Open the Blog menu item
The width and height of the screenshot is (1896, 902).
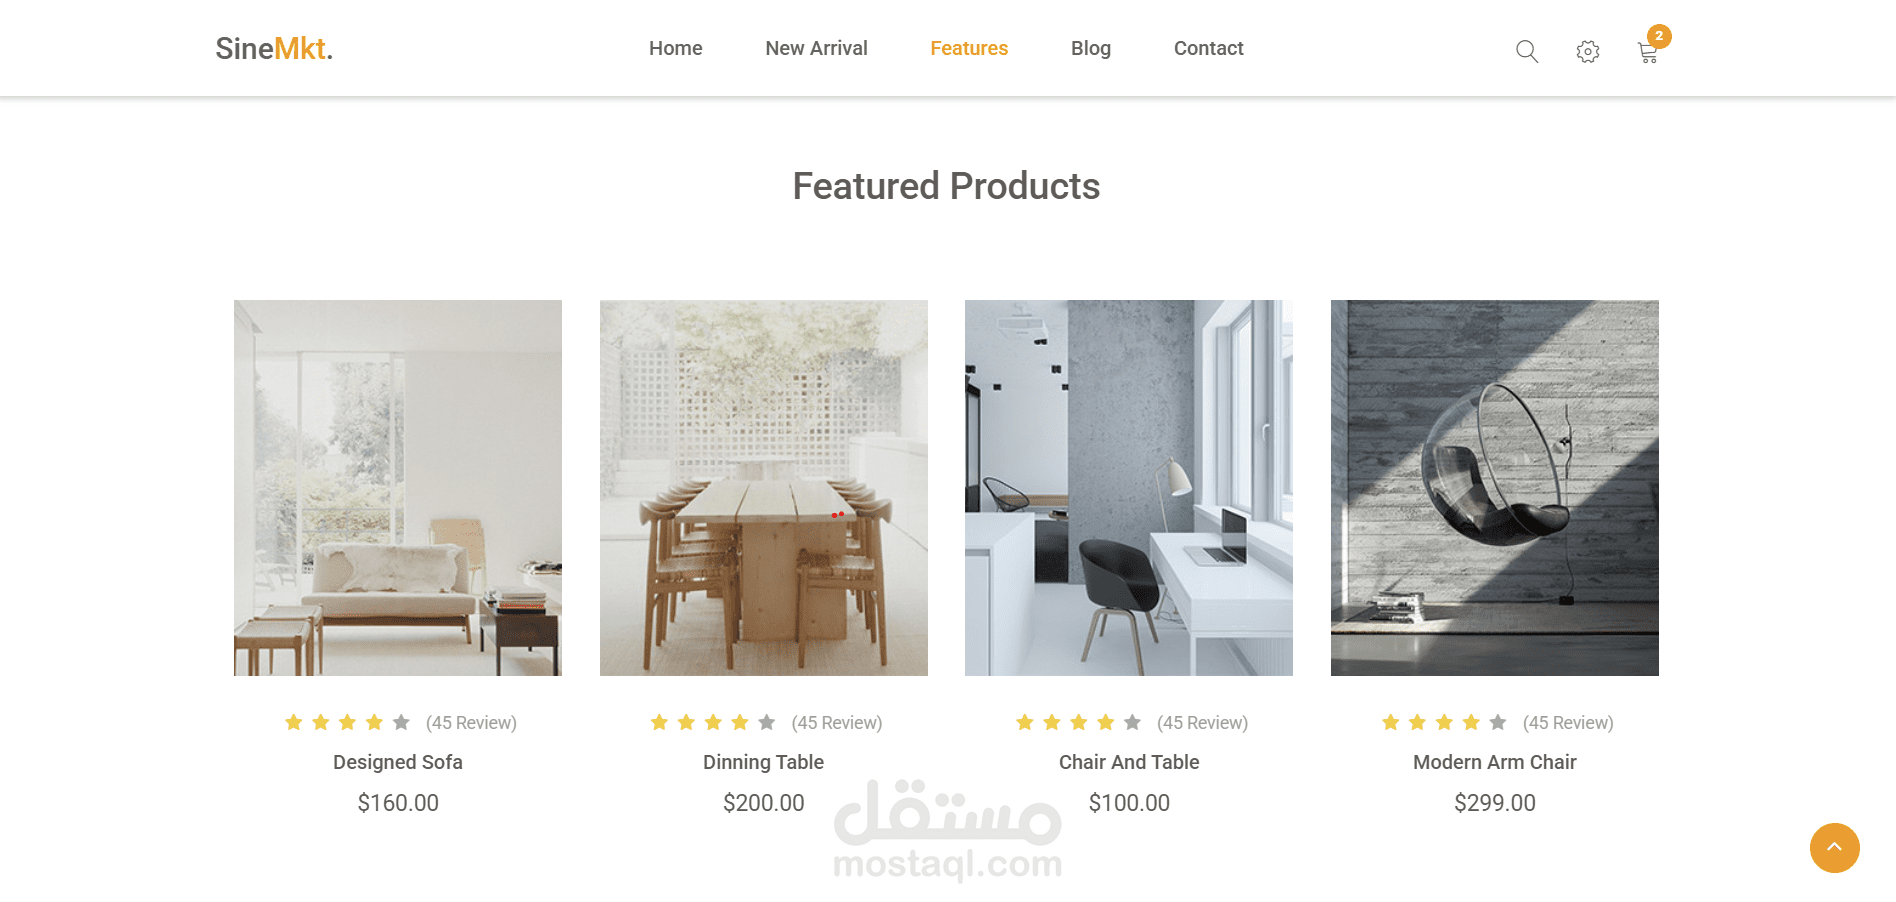point(1091,48)
